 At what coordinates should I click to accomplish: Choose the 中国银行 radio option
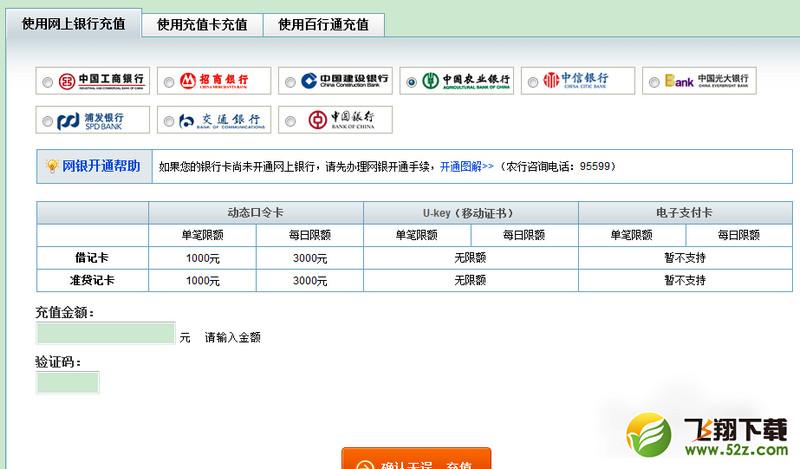pyautogui.click(x=290, y=121)
